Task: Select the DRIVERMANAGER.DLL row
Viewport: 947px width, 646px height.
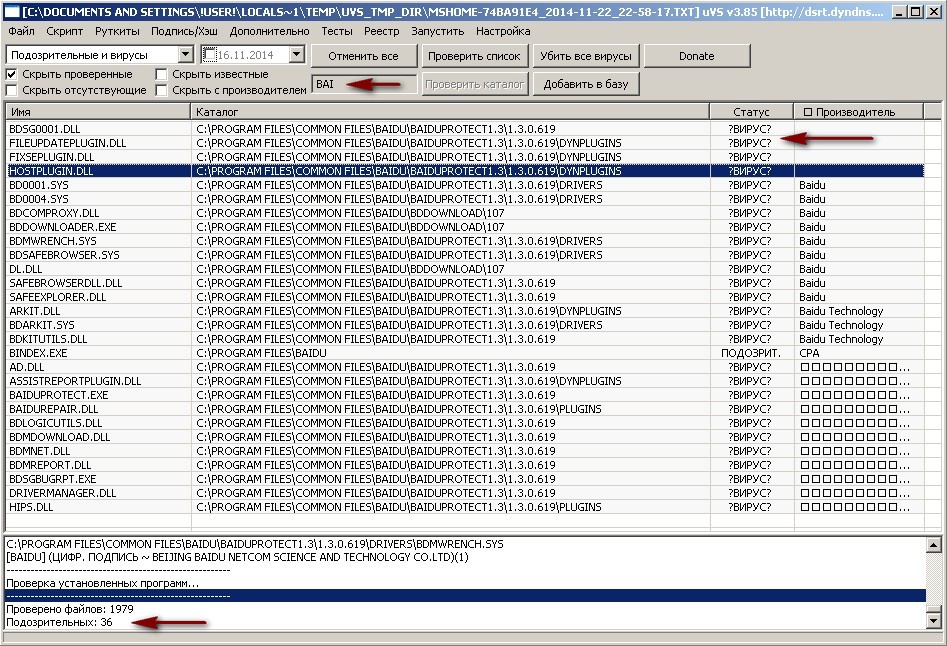Action: point(464,493)
